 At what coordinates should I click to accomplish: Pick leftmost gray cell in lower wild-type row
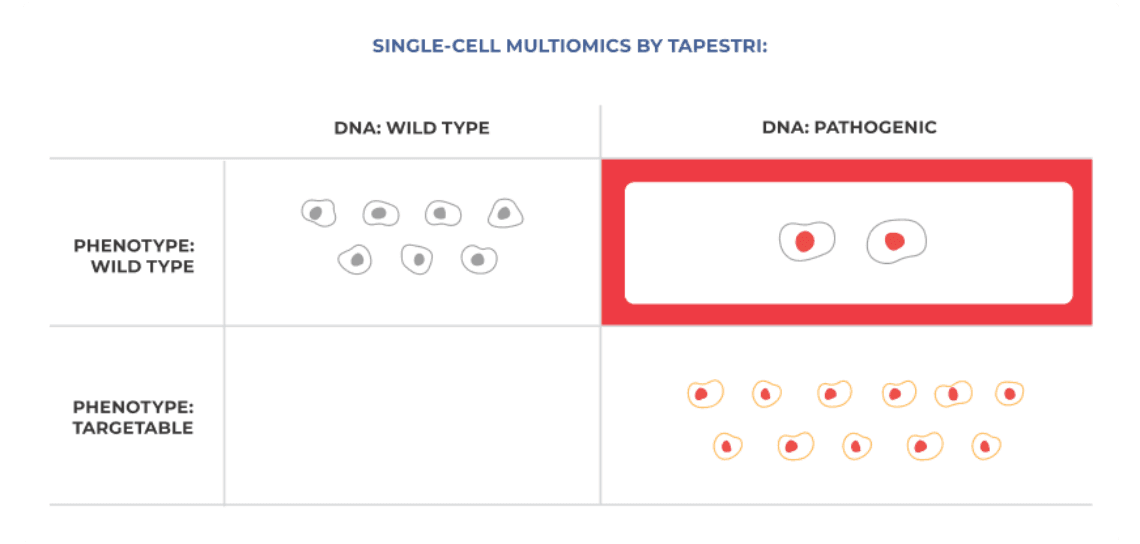[x=355, y=260]
